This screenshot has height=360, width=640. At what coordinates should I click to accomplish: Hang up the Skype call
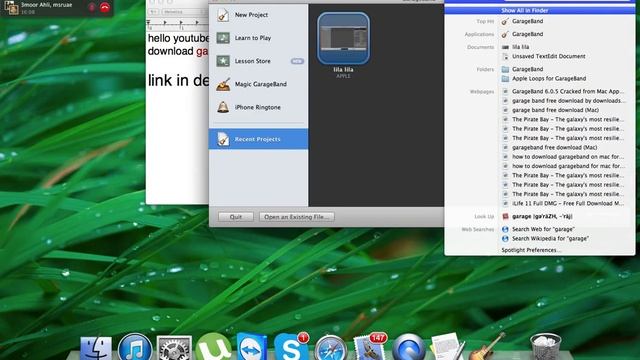[105, 7]
